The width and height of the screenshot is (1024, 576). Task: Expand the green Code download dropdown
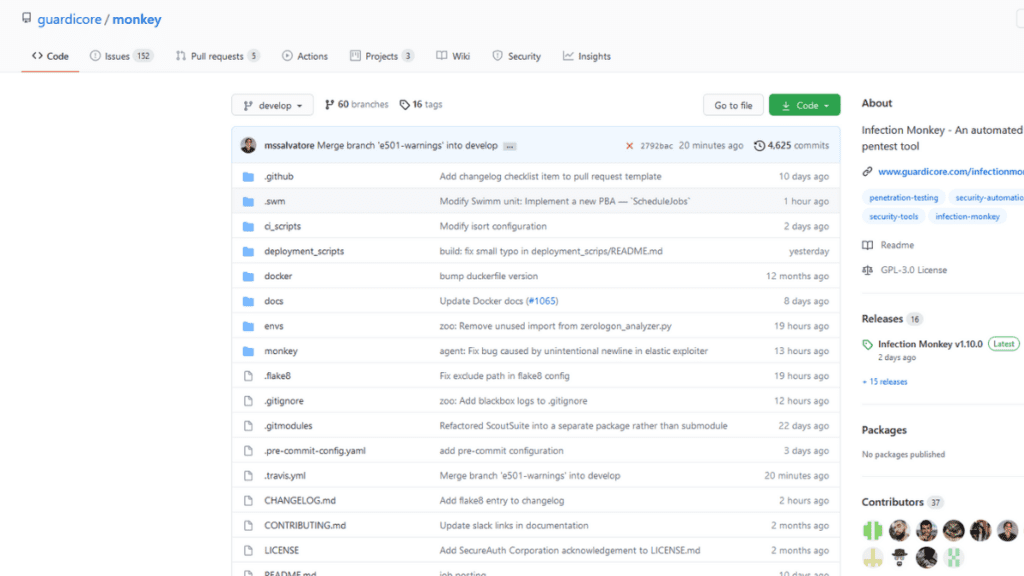coord(805,105)
